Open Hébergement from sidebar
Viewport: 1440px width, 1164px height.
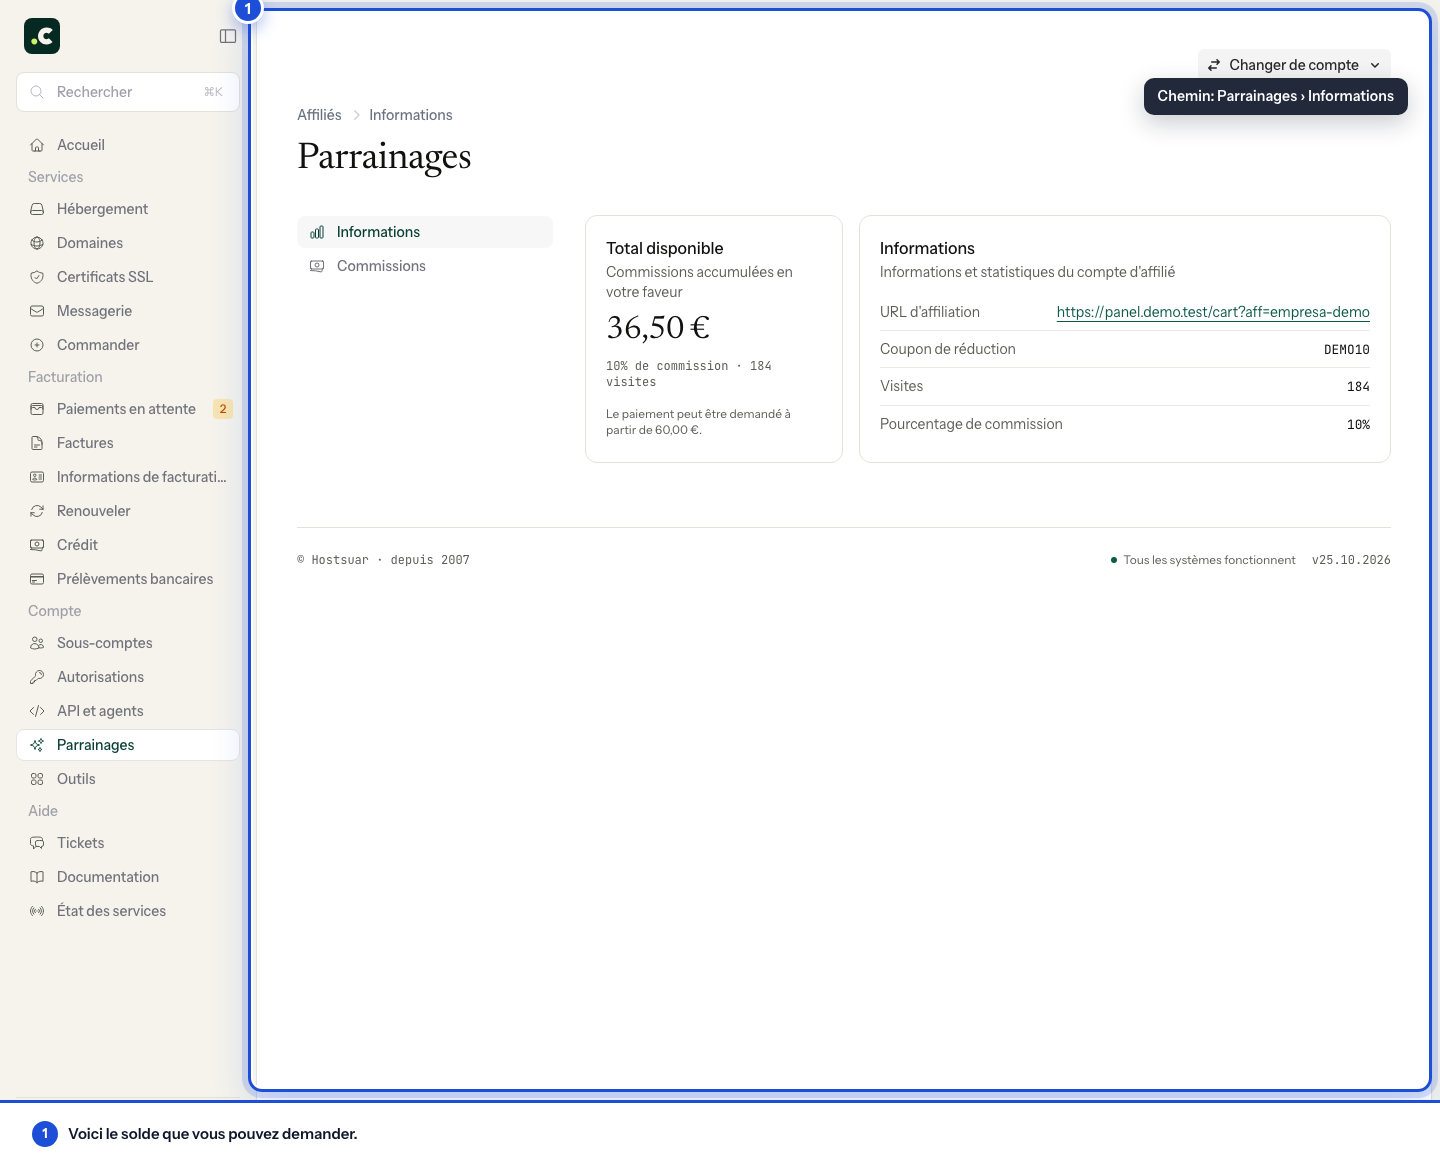click(x=128, y=209)
